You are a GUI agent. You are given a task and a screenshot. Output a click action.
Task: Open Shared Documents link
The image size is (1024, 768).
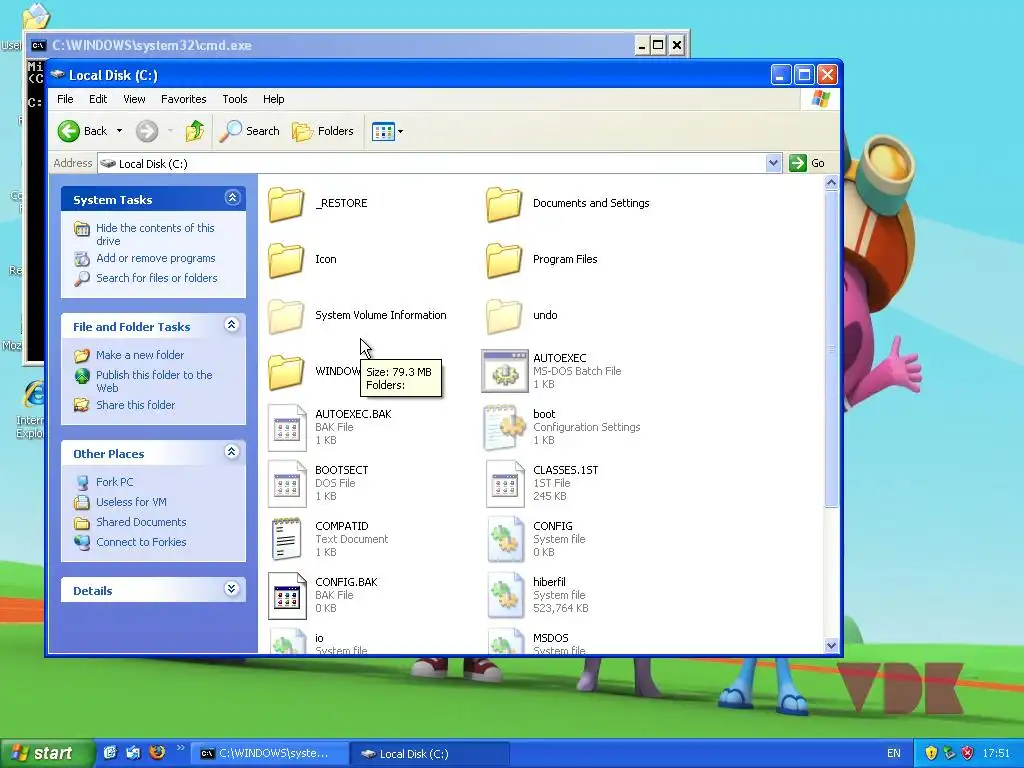coord(141,522)
